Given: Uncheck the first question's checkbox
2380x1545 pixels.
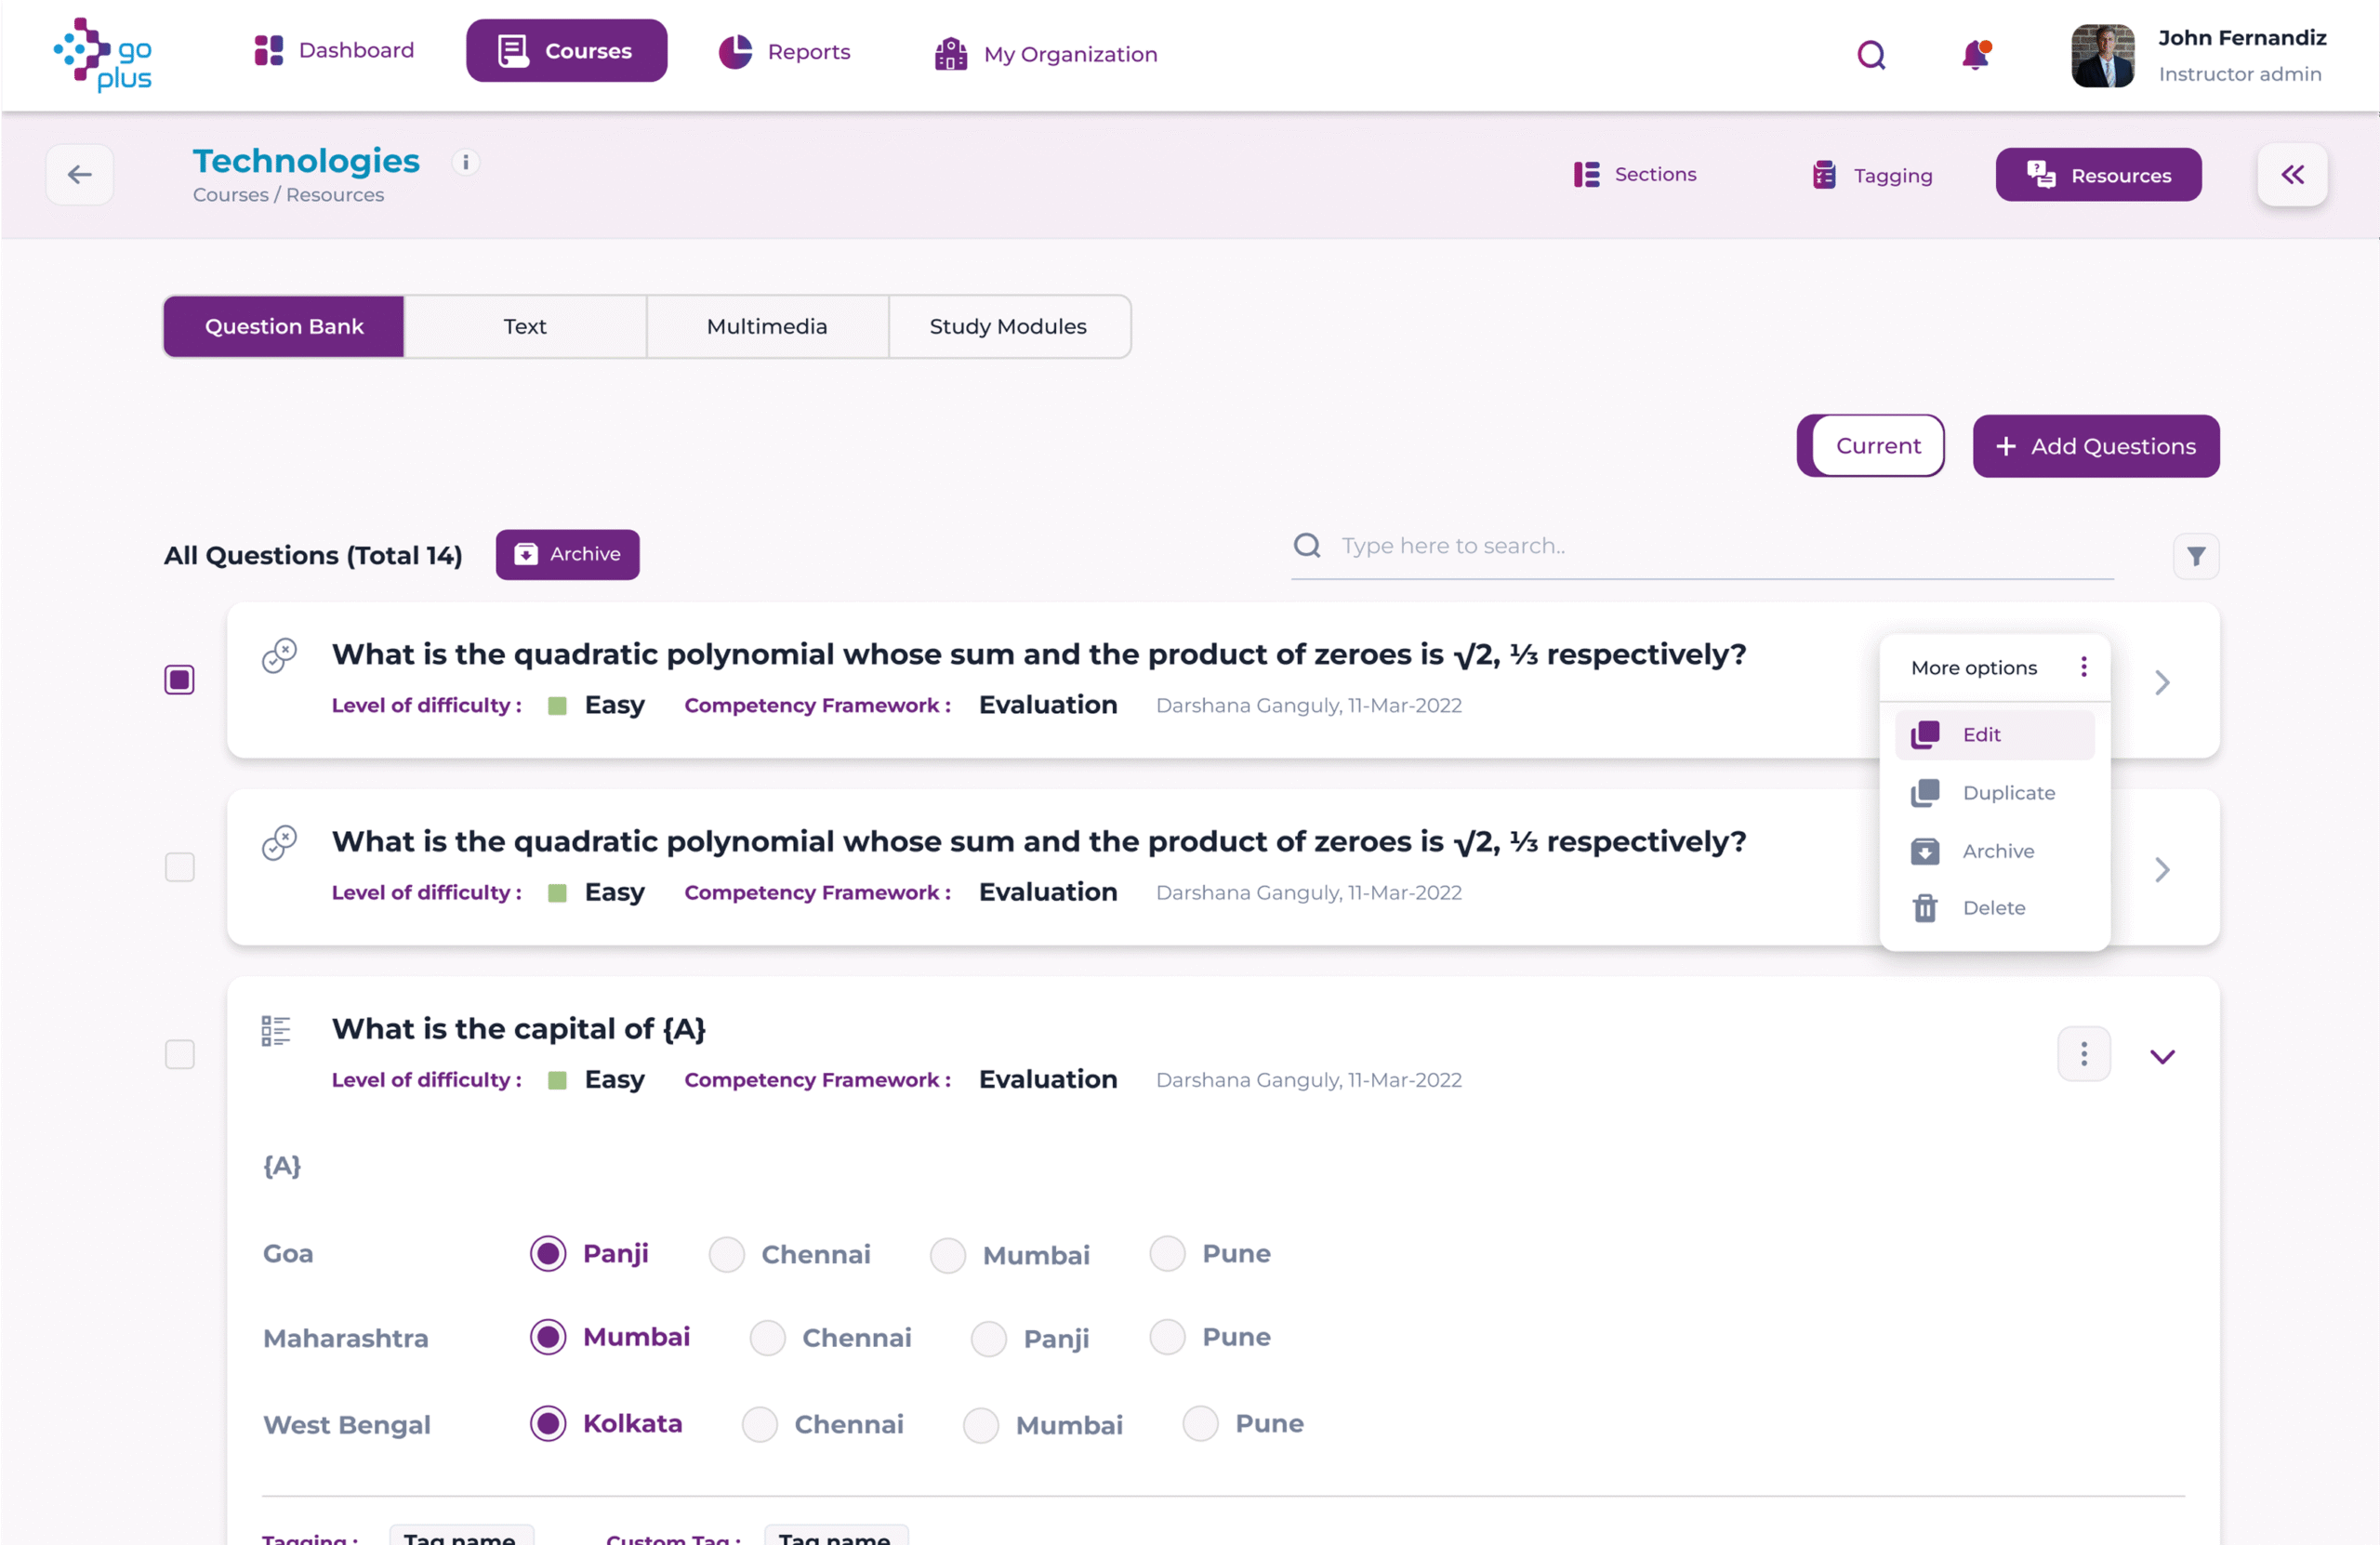Looking at the screenshot, I should 180,680.
